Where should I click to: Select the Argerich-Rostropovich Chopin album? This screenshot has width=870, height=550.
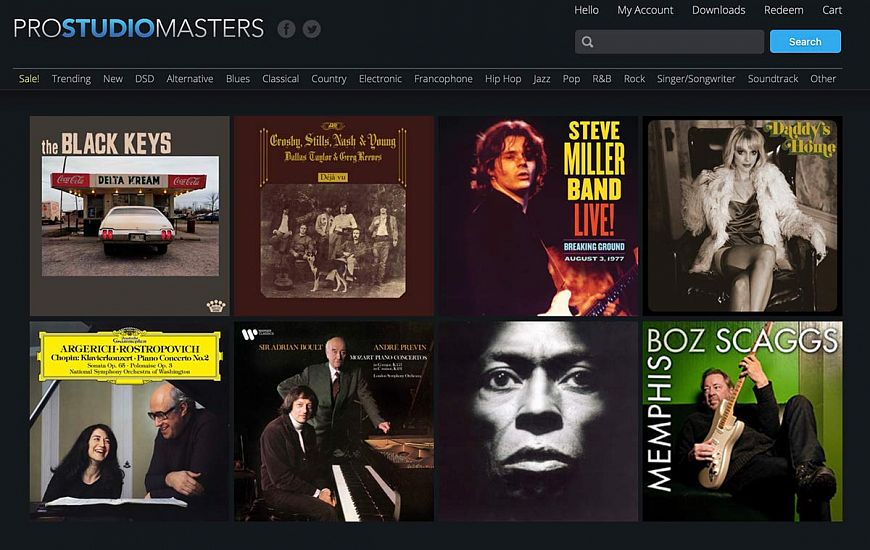130,421
